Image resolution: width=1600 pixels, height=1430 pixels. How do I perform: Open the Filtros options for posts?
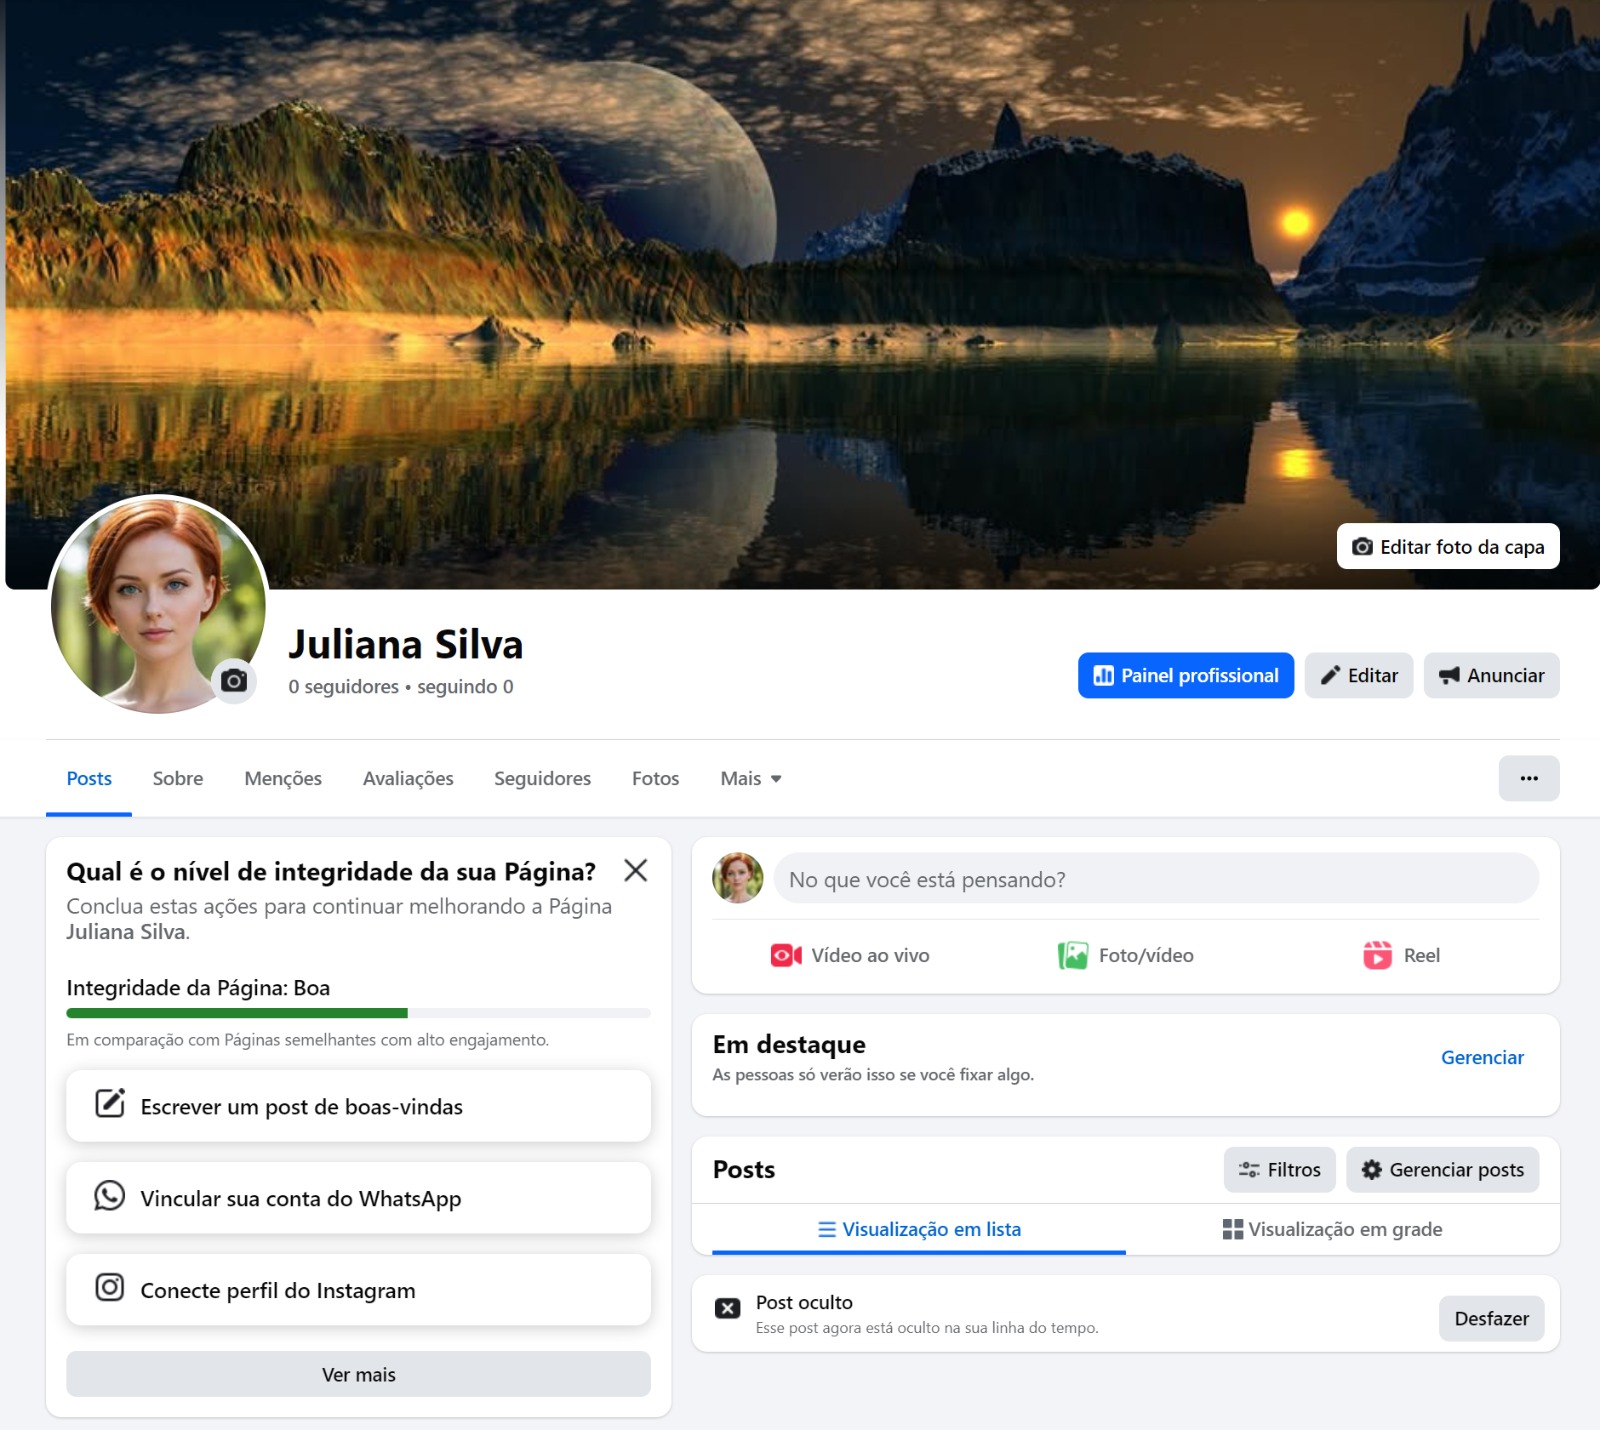(x=1279, y=1169)
